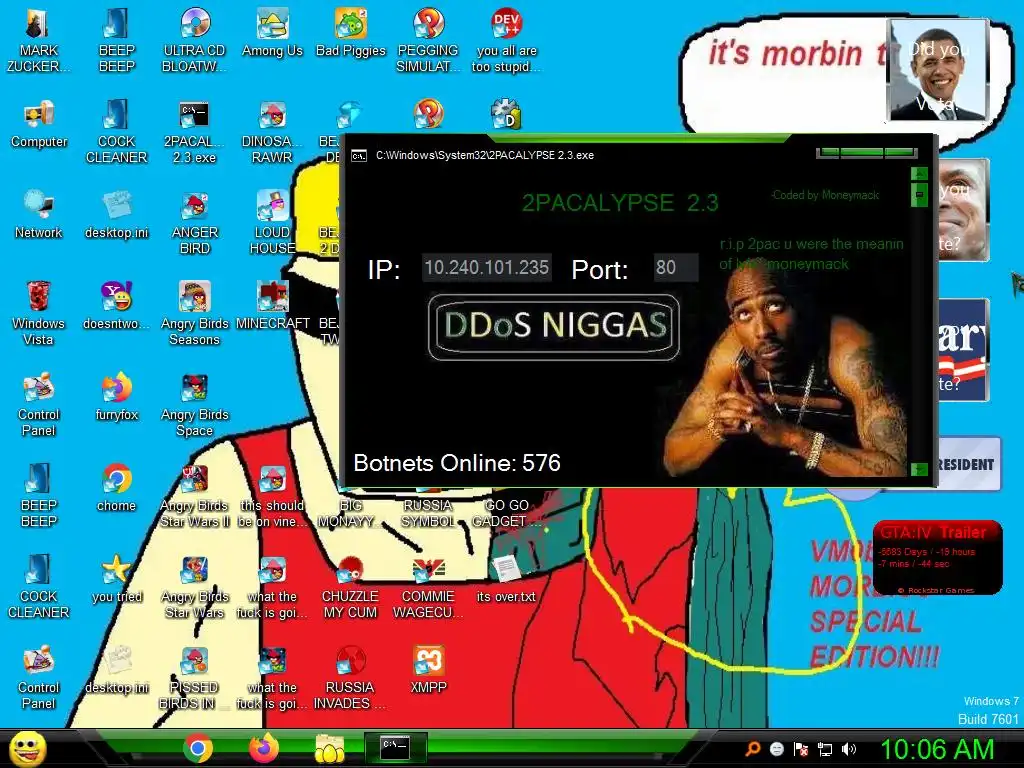The image size is (1024, 768).
Task: Click the magnifier tray icon
Action: 752,748
